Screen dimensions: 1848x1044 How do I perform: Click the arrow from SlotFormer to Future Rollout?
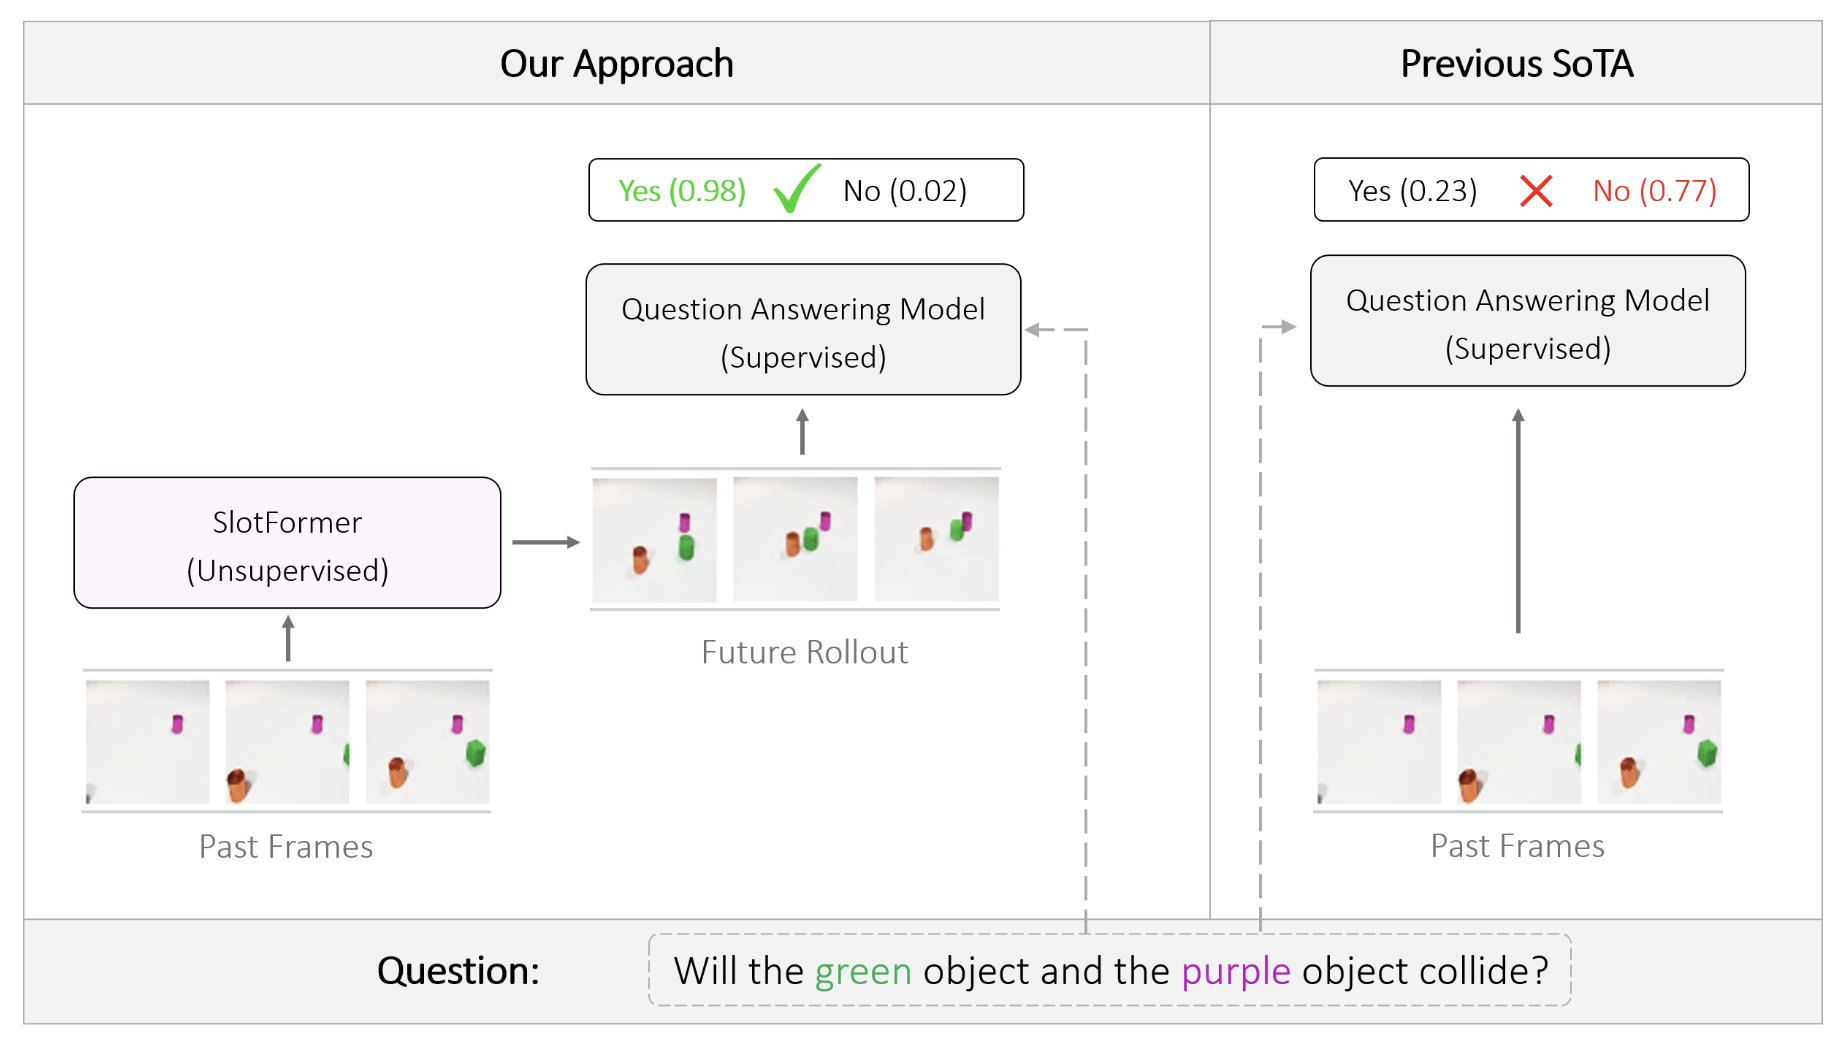click(x=545, y=542)
